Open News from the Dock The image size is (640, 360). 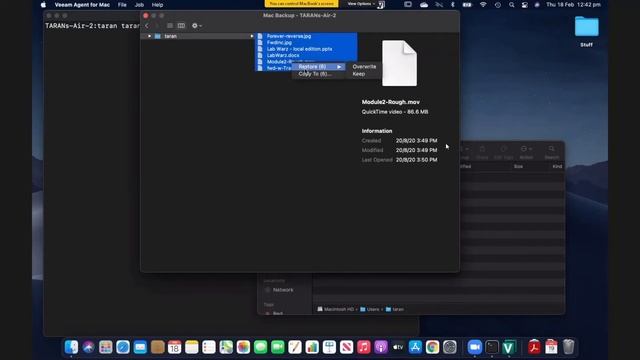pyautogui.click(x=347, y=347)
